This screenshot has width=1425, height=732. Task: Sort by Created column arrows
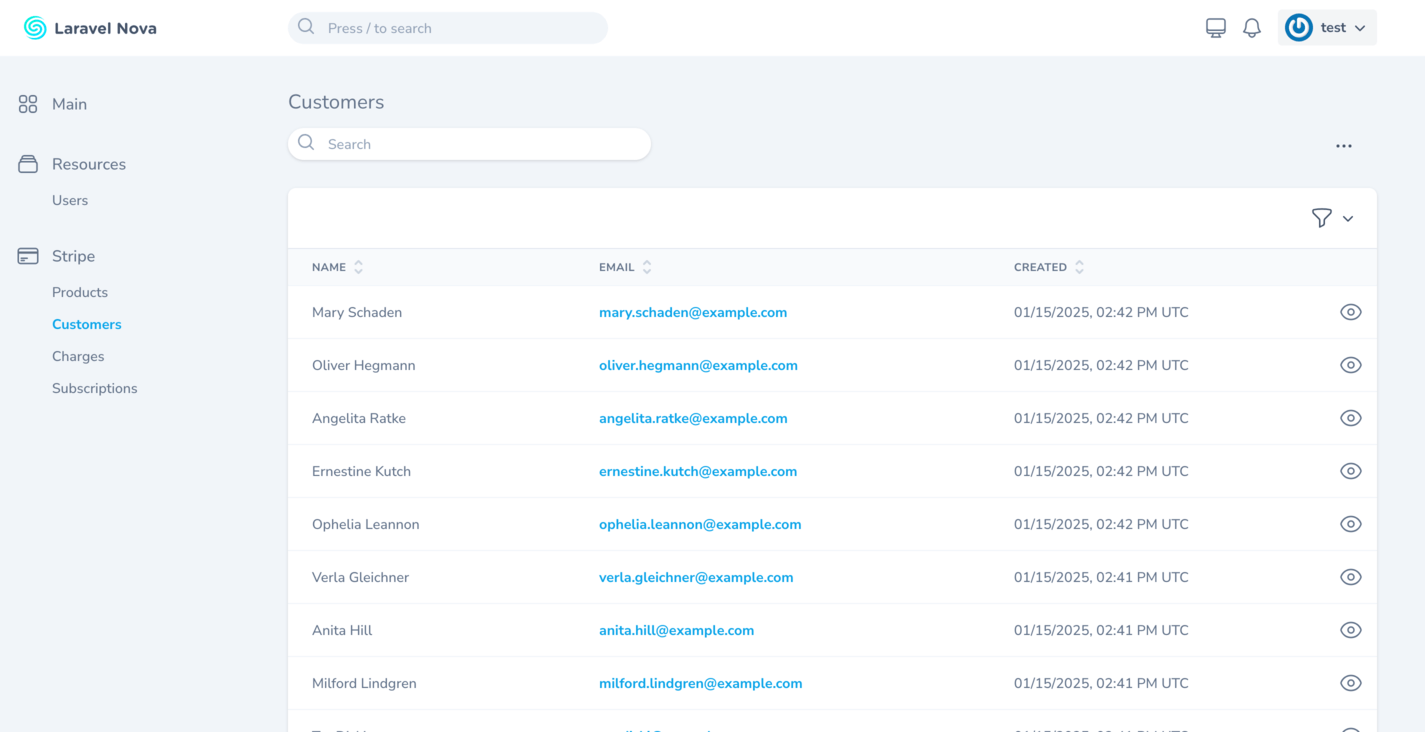[1079, 267]
